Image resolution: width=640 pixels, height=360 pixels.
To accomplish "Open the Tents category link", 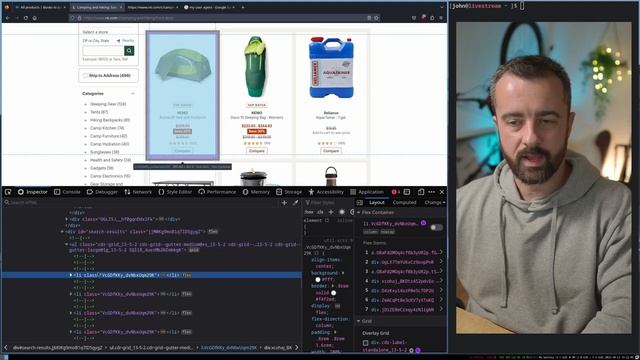I will pos(99,112).
